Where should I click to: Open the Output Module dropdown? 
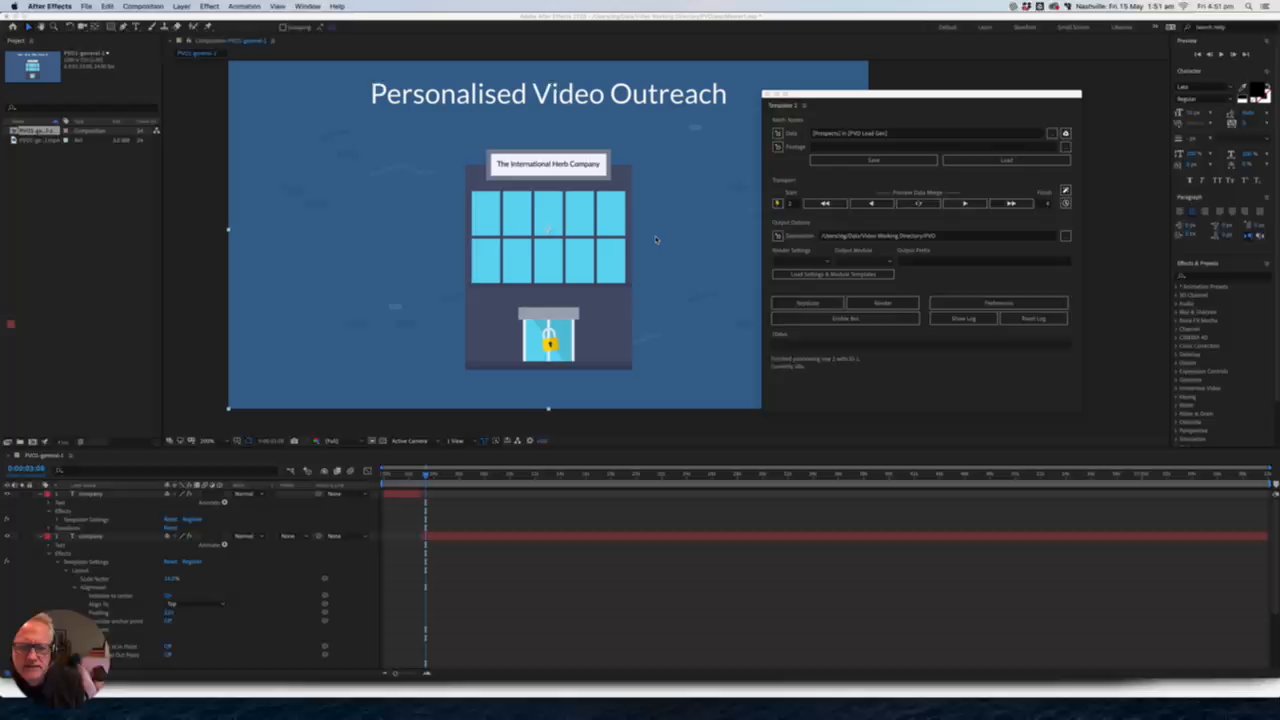pos(863,261)
